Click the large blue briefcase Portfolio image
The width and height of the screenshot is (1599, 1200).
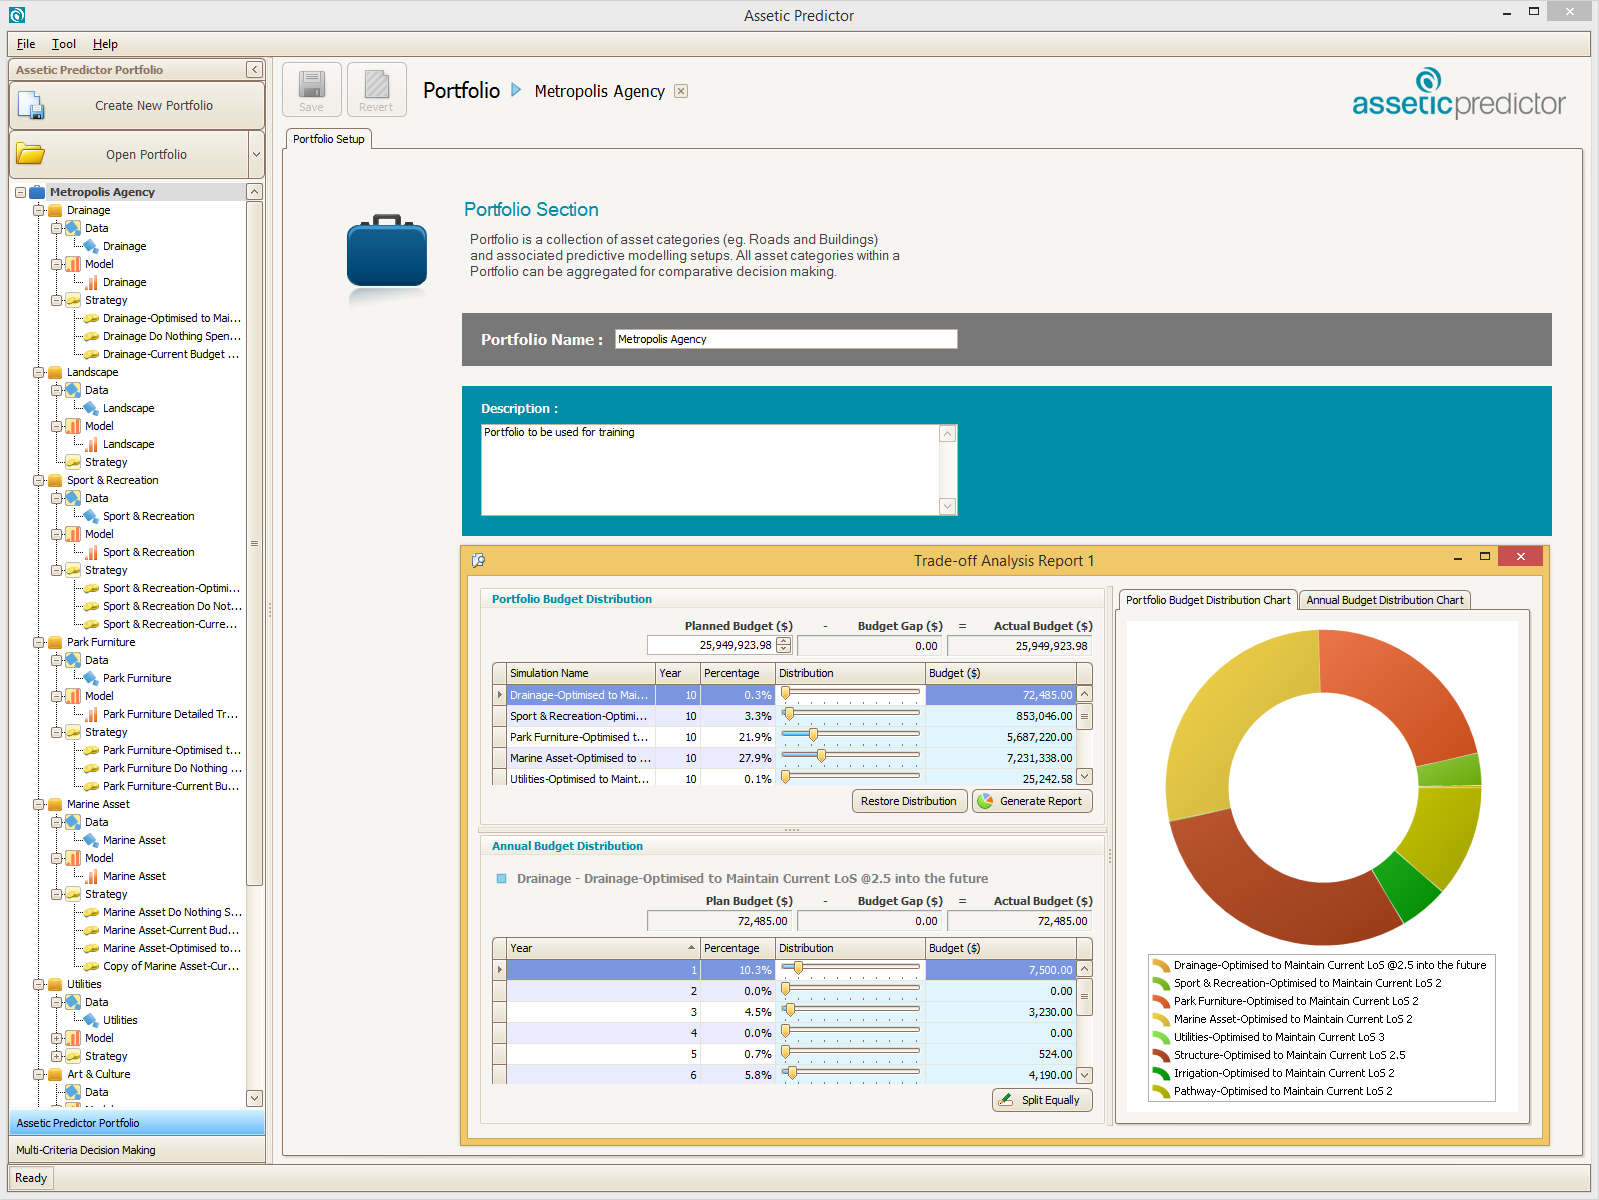click(387, 251)
